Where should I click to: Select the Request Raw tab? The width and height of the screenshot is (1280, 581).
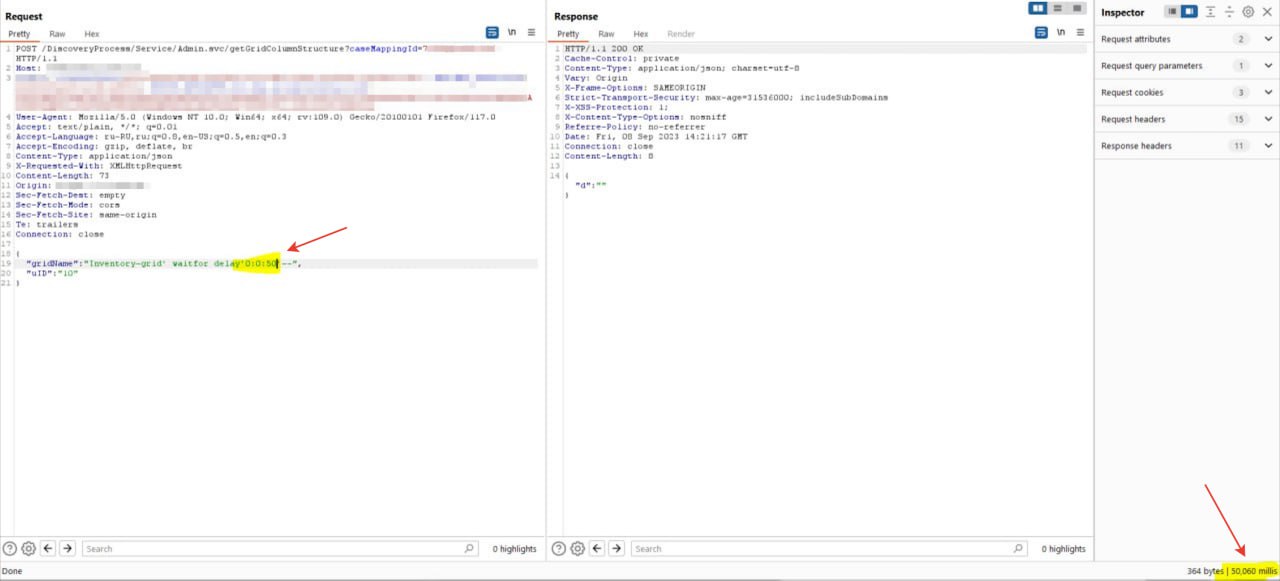click(x=57, y=34)
